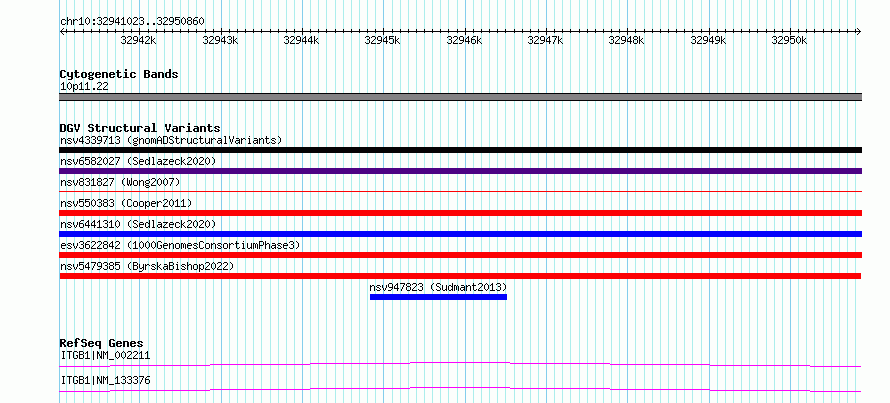The width and height of the screenshot is (890, 403).
Task: Click the purple nsv6582027 variant bar
Action: tap(460, 171)
